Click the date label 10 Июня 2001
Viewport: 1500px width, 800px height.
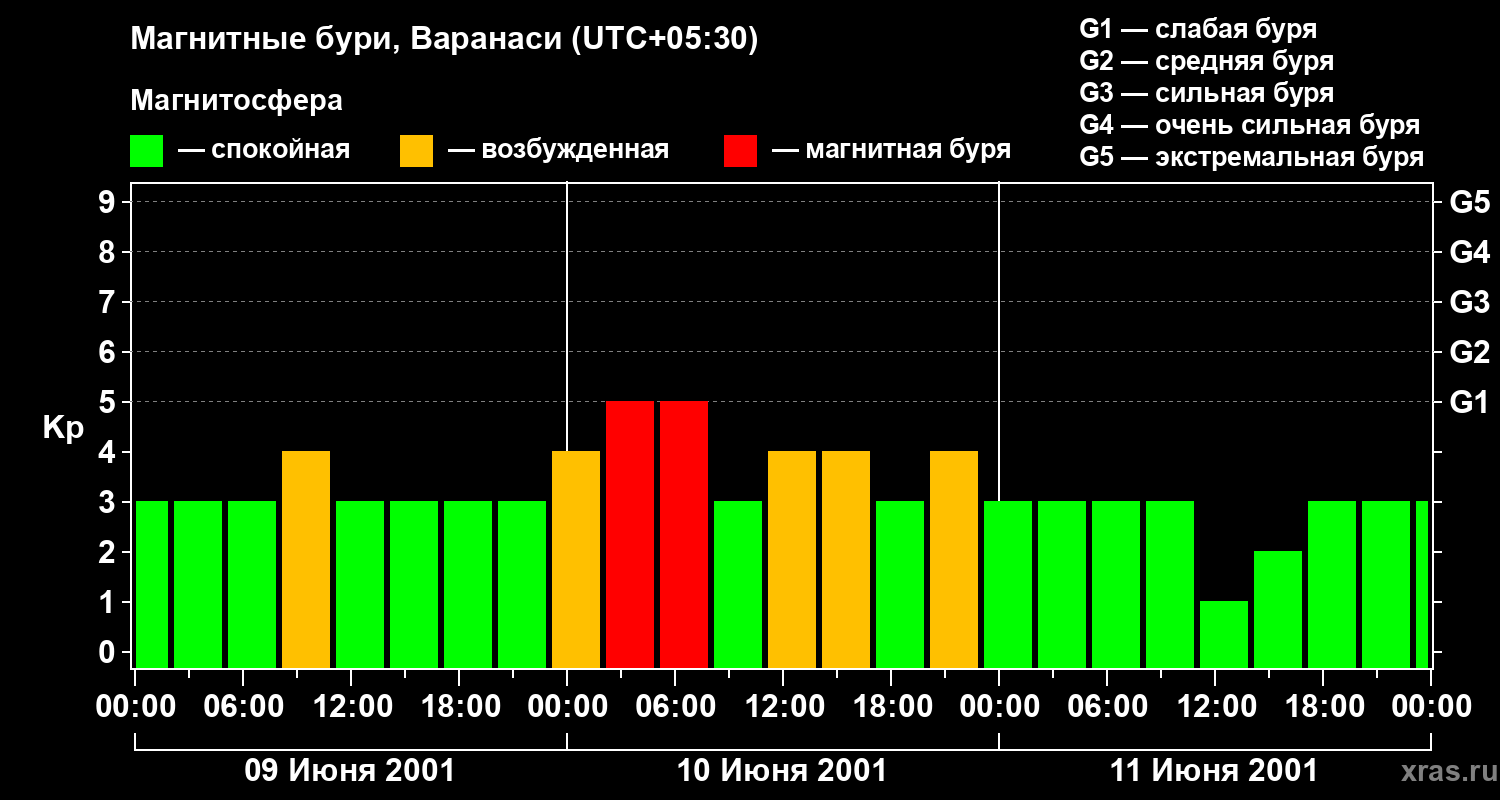(782, 771)
